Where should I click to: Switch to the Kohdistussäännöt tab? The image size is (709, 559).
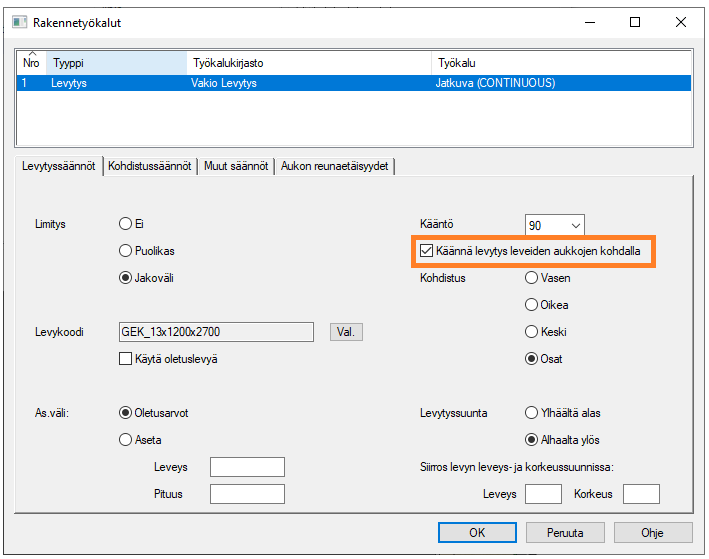(149, 167)
